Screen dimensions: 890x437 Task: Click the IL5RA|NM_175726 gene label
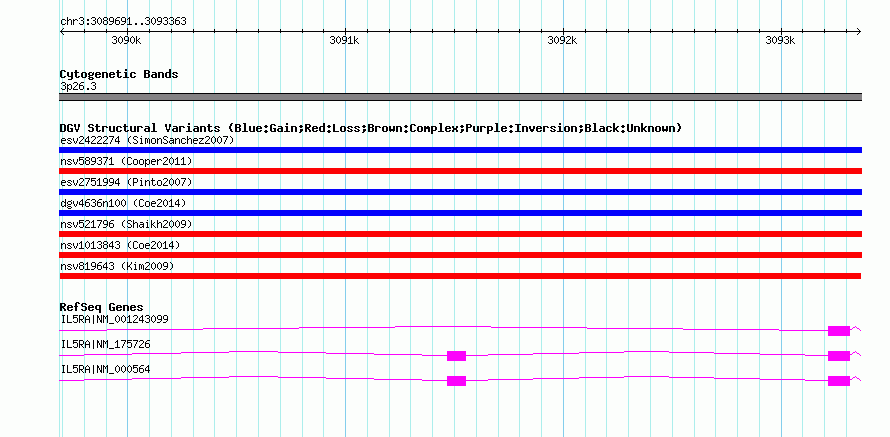tap(105, 344)
